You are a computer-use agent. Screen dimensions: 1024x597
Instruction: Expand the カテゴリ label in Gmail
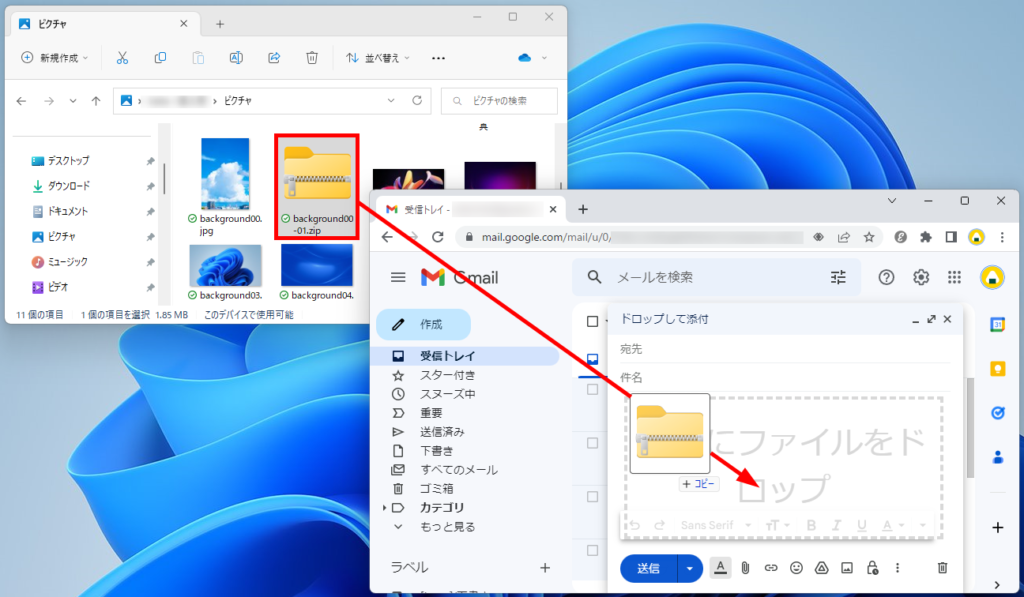coord(384,508)
